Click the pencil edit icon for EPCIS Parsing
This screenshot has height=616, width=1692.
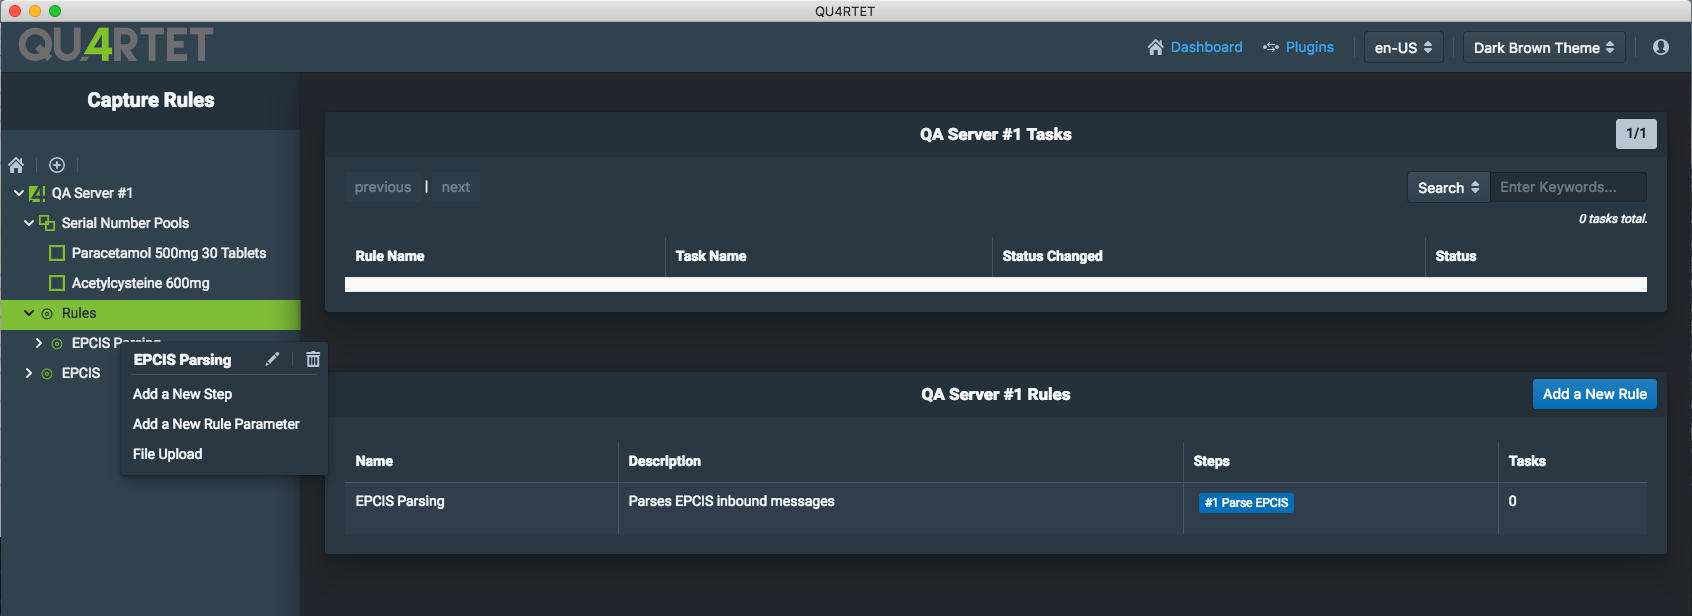tap(272, 359)
